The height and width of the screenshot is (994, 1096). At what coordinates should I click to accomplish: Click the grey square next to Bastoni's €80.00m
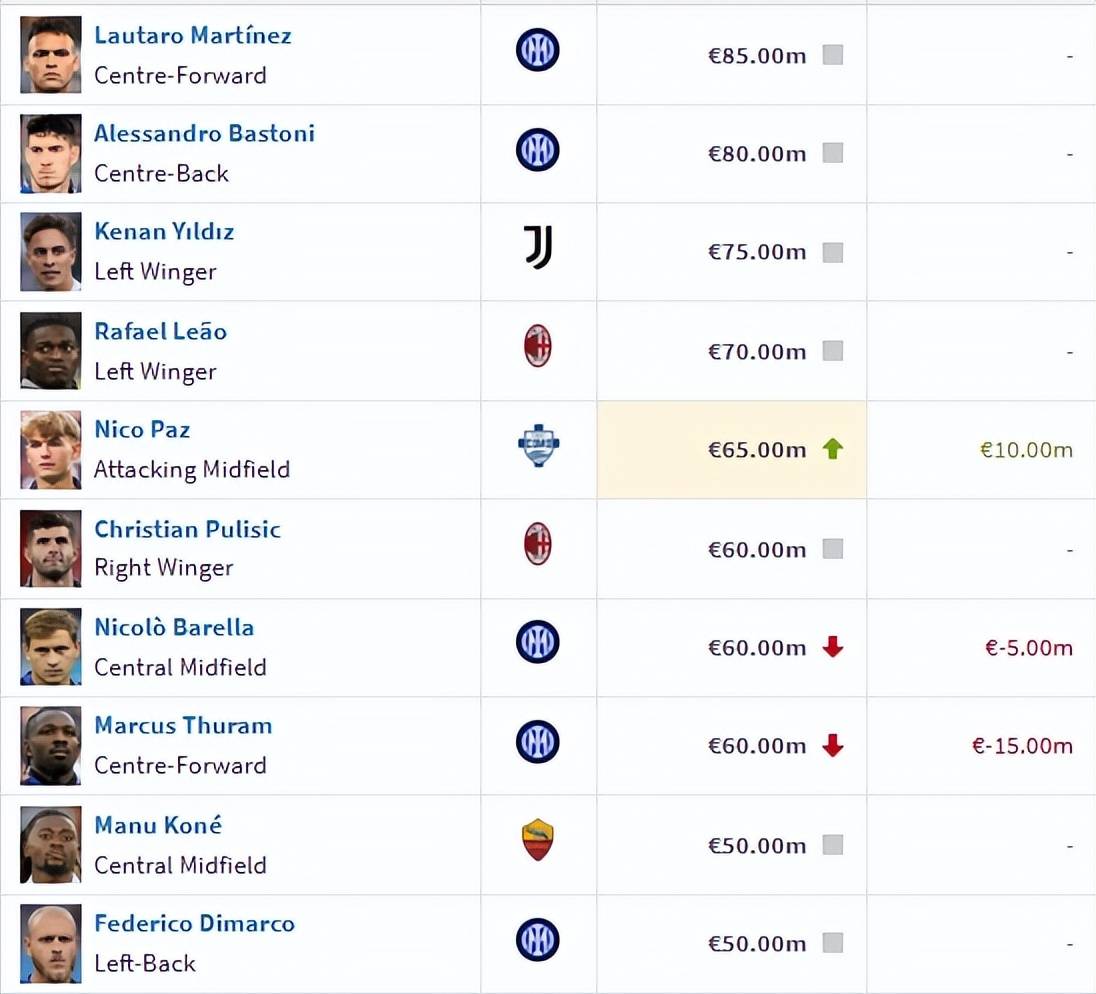[832, 153]
